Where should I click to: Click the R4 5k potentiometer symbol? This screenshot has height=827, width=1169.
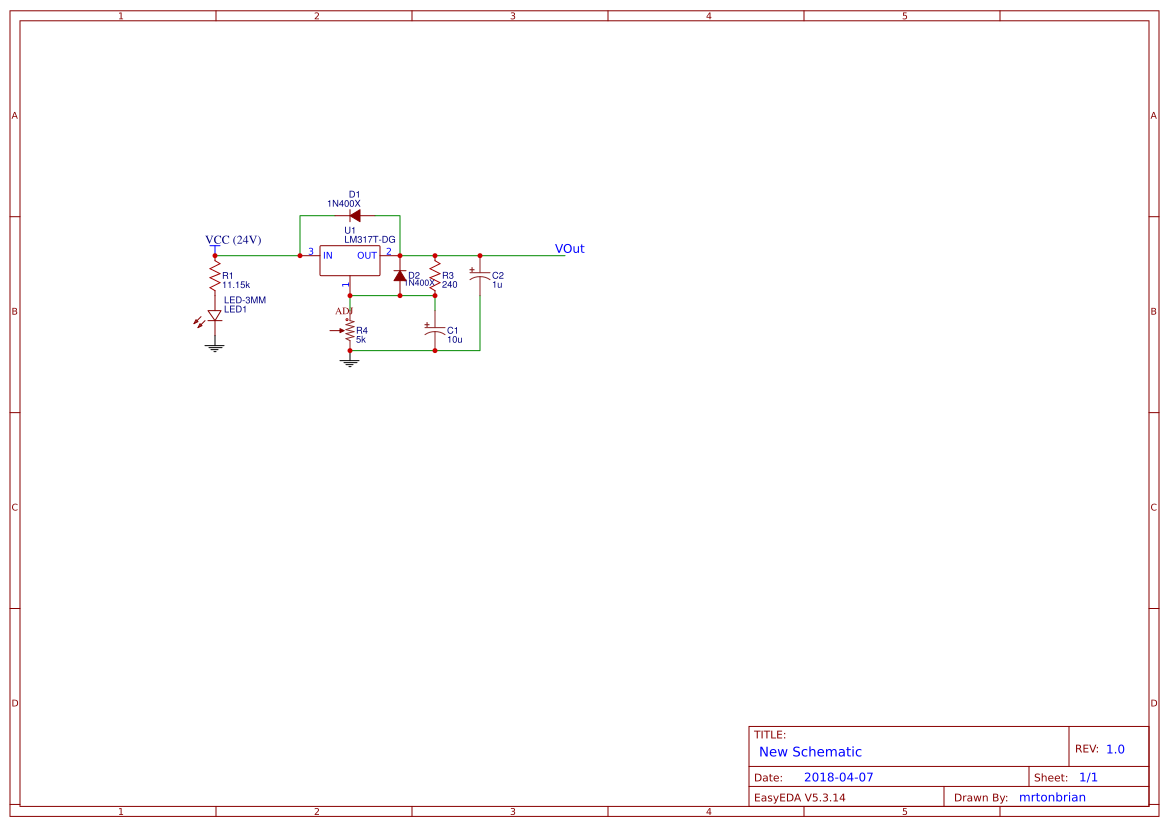pos(350,331)
